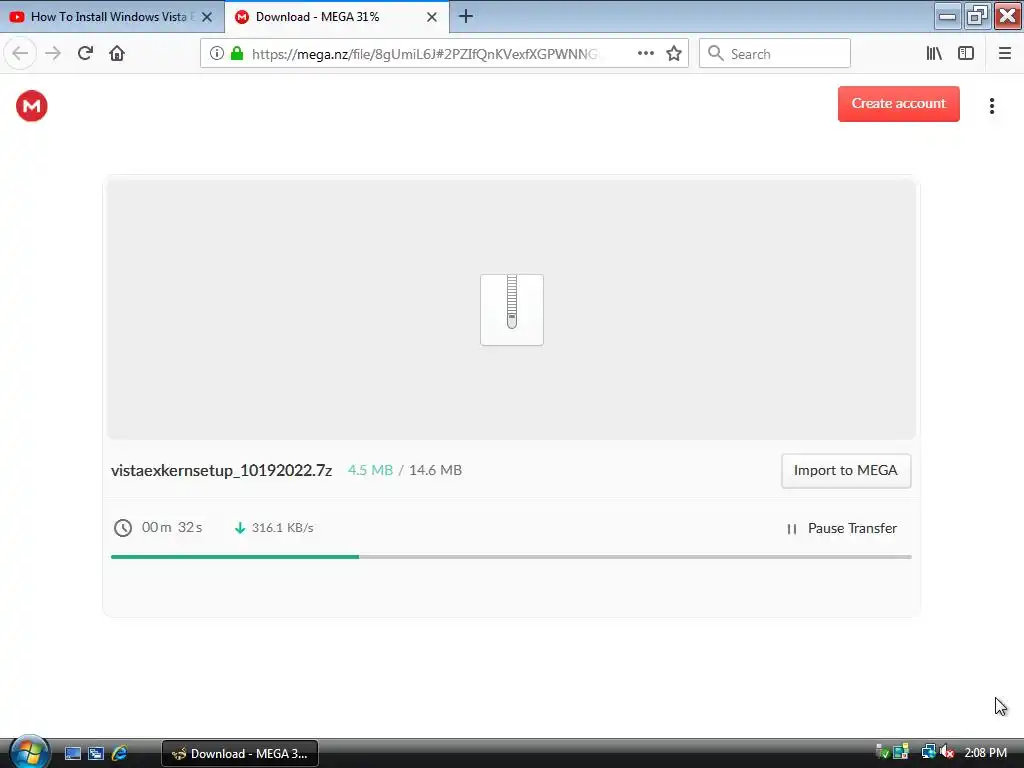Click the green secure connection padlock
Image resolution: width=1024 pixels, height=768 pixels.
(x=237, y=54)
